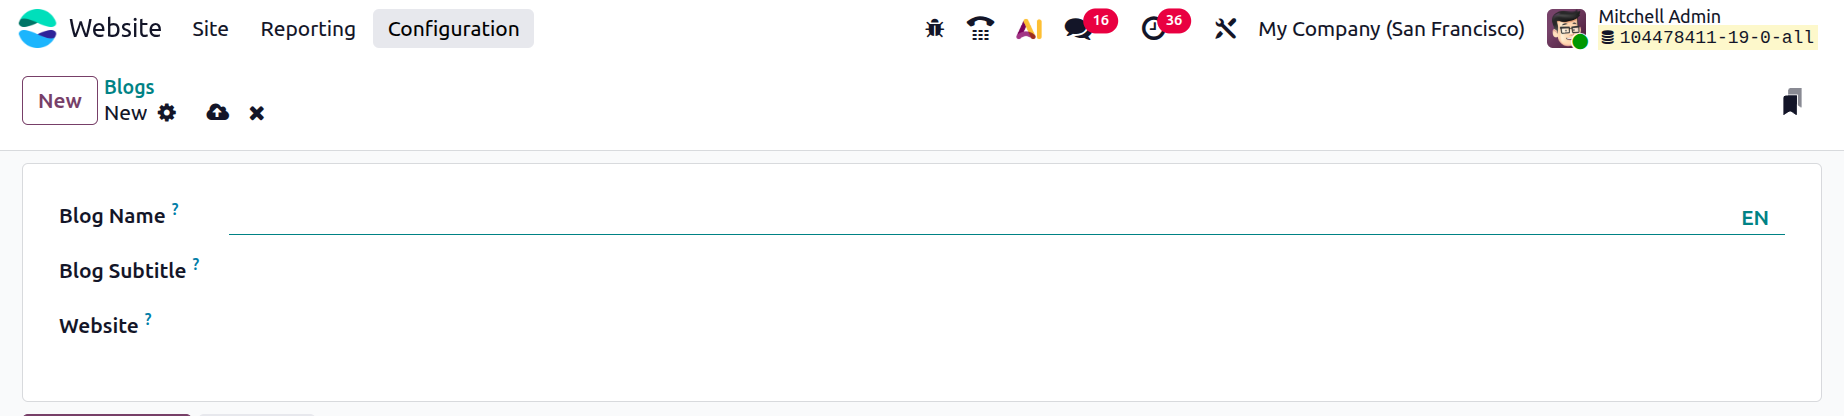Open the gear actions menu
The width and height of the screenshot is (1844, 416).
(167, 113)
